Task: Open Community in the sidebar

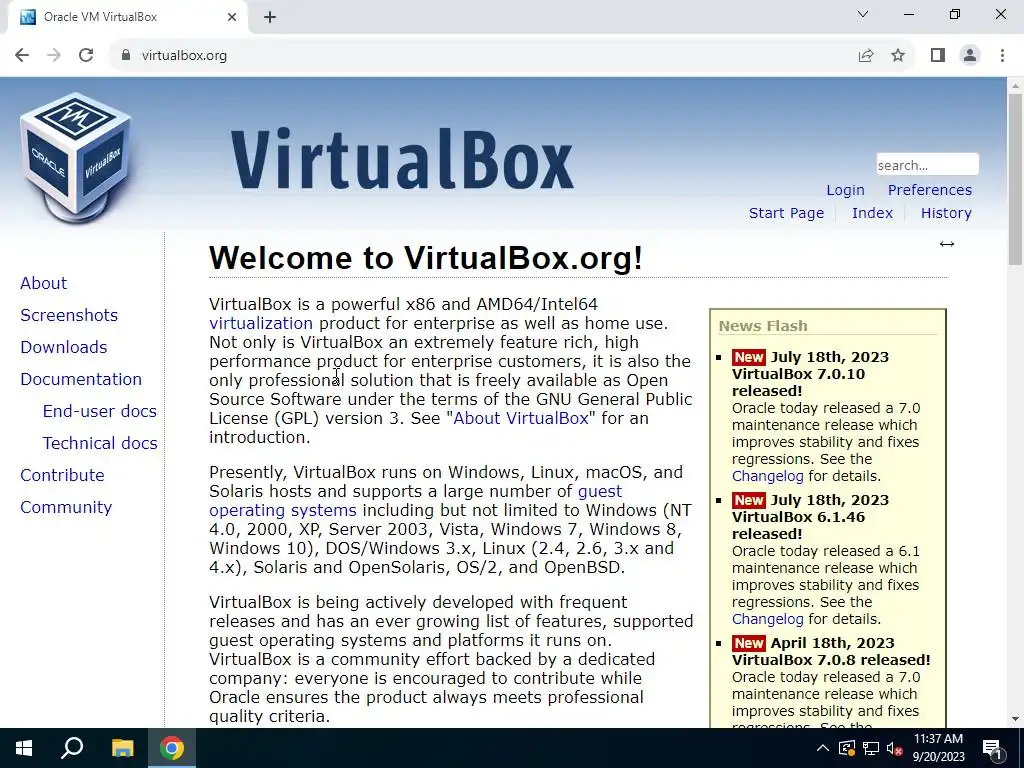Action: pos(66,507)
